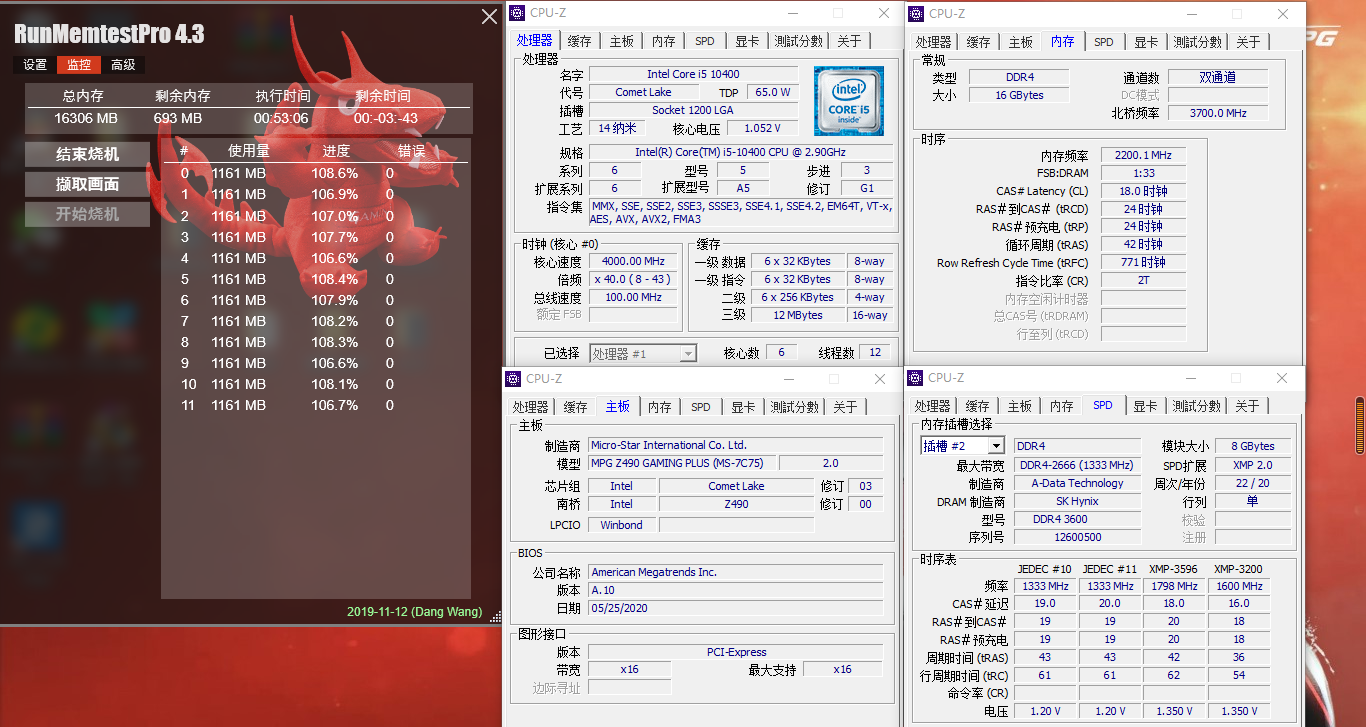Image resolution: width=1366 pixels, height=727 pixels.
Task: Click the CPU-Z icon in the processor window title bar
Action: pyautogui.click(x=516, y=13)
